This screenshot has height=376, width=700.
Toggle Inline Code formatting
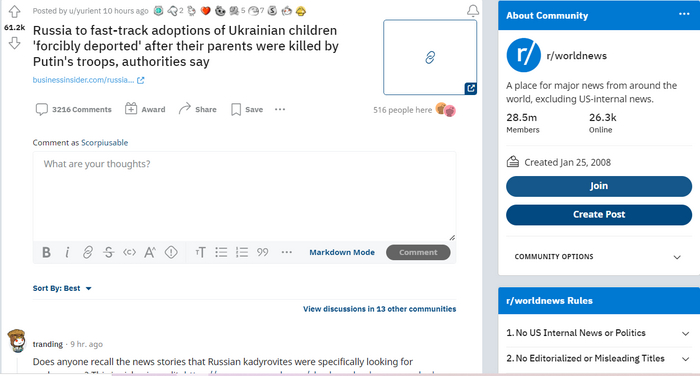point(129,252)
